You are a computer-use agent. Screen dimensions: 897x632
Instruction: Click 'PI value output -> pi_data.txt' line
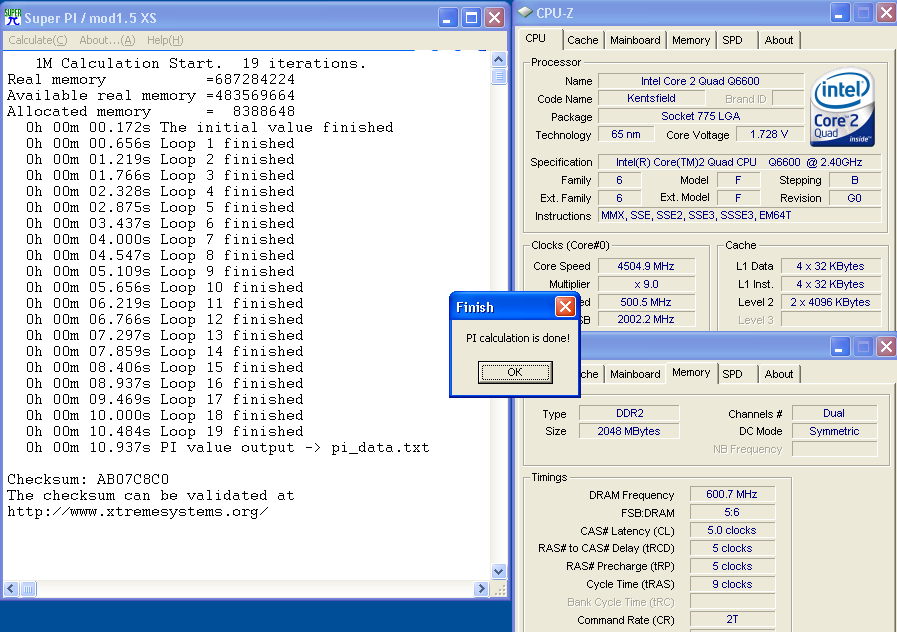pyautogui.click(x=227, y=447)
